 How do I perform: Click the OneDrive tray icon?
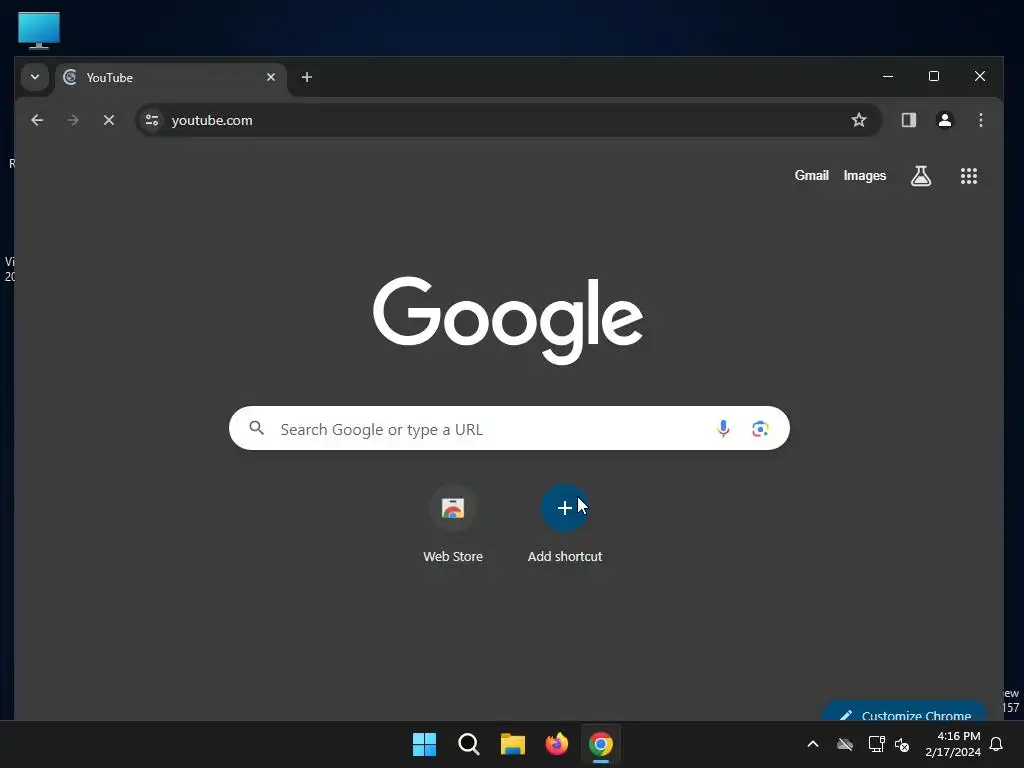coord(845,744)
